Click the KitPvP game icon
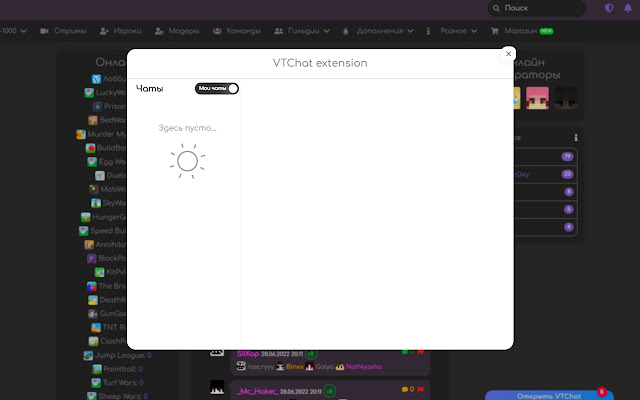This screenshot has height=400, width=640. pyautogui.click(x=100, y=272)
